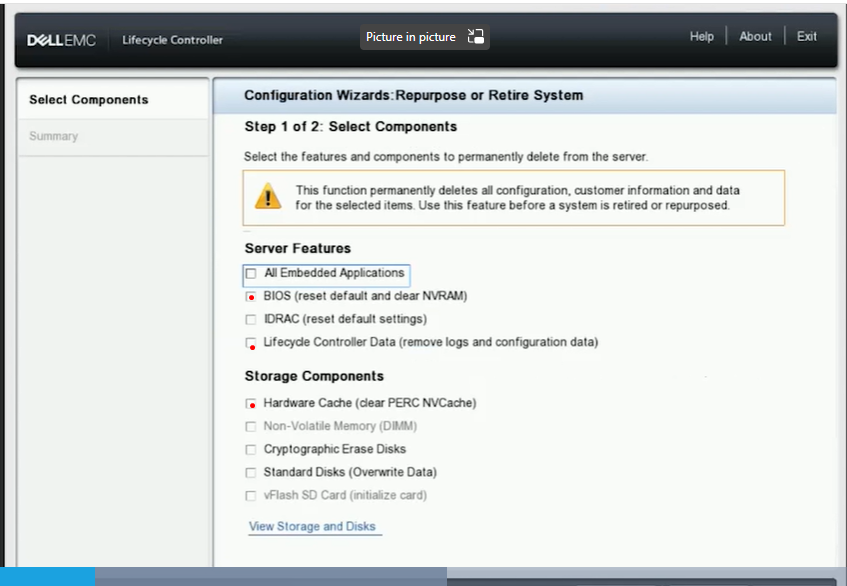Open Help from the top bar
The width and height of the screenshot is (847, 586).
(x=701, y=36)
